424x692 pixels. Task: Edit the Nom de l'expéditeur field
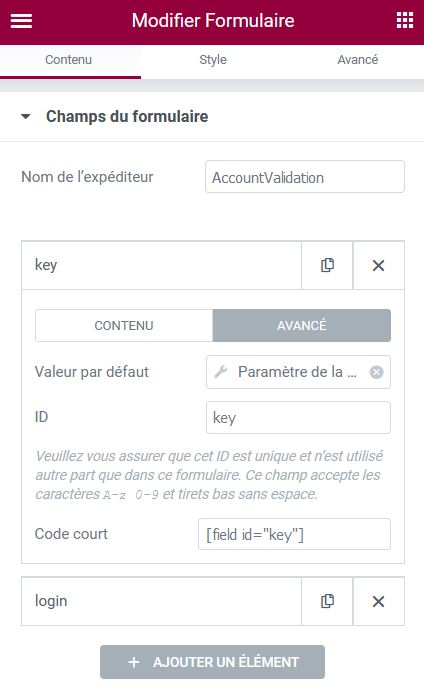[x=304, y=177]
